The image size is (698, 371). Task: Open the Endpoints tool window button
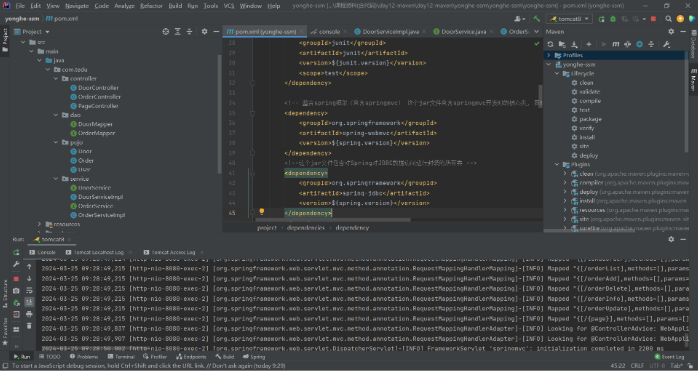click(x=191, y=357)
